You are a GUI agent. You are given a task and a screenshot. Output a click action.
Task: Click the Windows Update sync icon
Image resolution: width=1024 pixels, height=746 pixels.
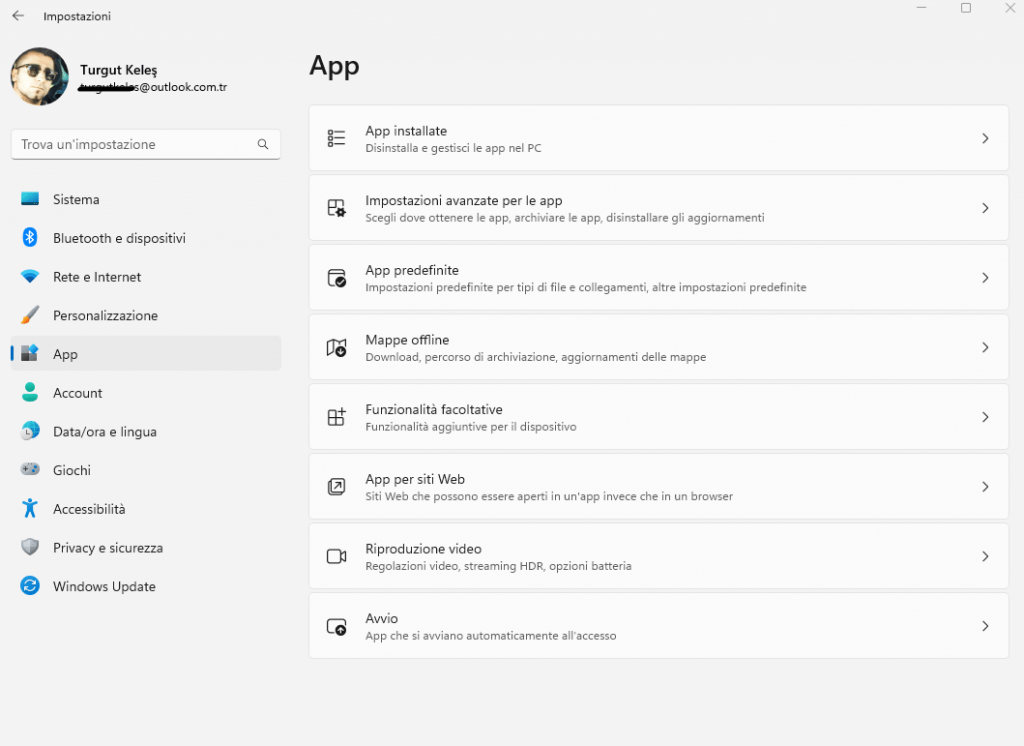[30, 587]
